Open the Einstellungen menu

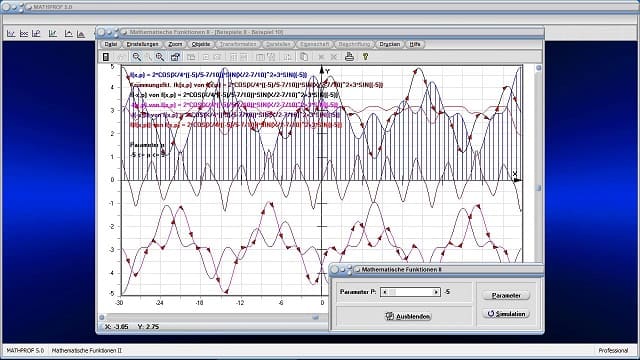(x=142, y=44)
